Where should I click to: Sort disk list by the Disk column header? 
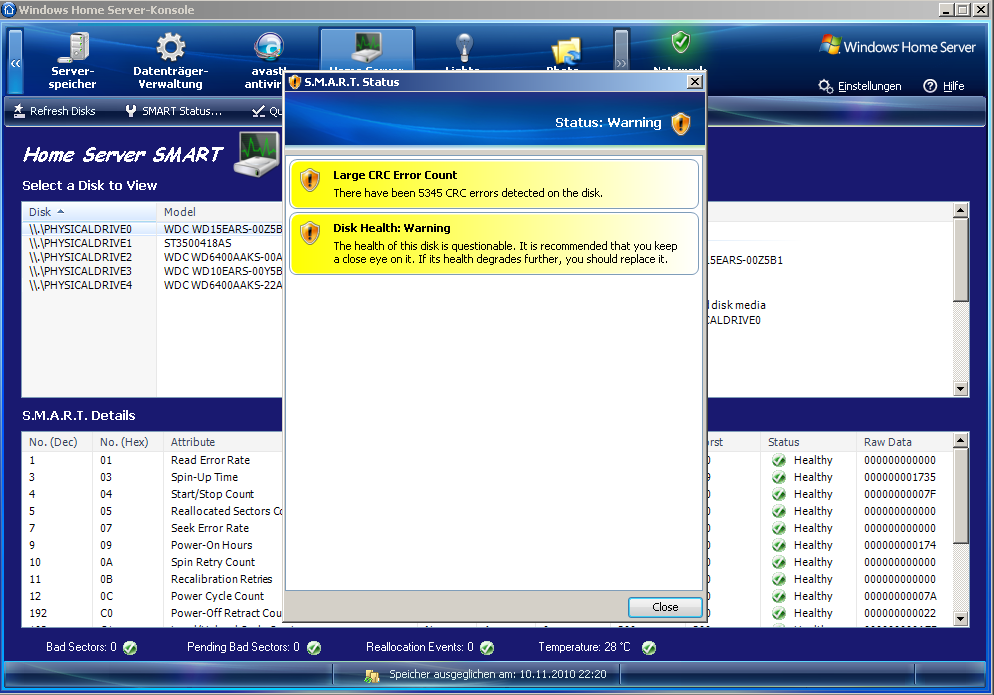click(x=89, y=212)
